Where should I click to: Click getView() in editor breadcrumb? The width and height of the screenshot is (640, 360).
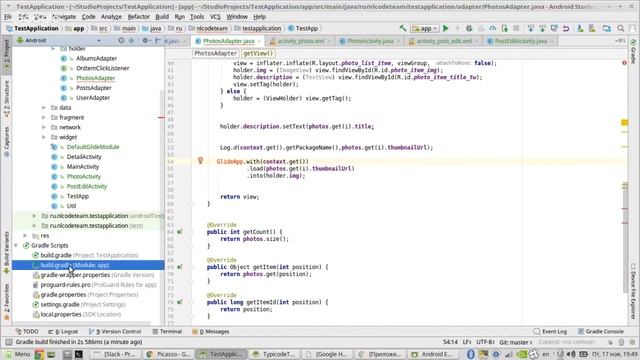[258, 53]
